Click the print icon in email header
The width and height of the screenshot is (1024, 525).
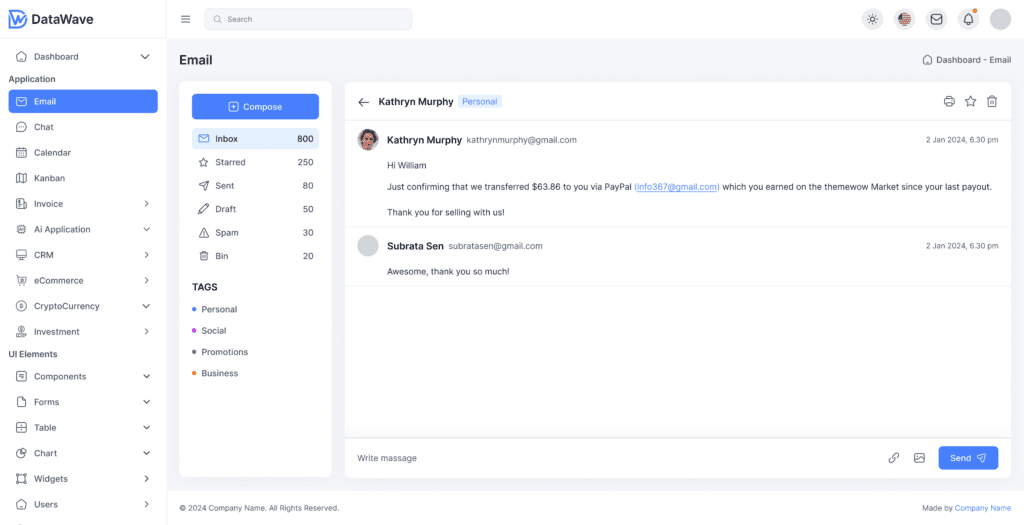click(949, 101)
